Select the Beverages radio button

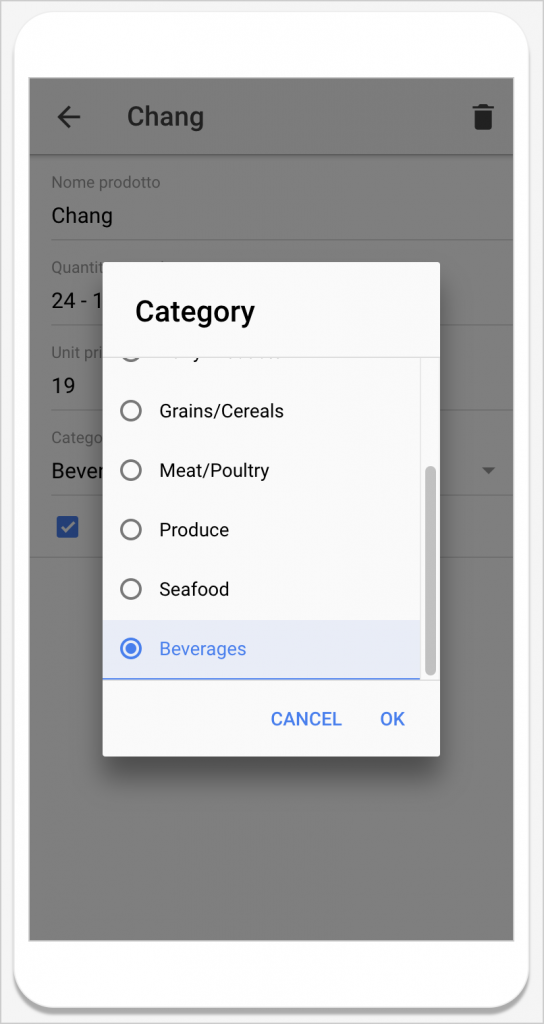click(131, 648)
